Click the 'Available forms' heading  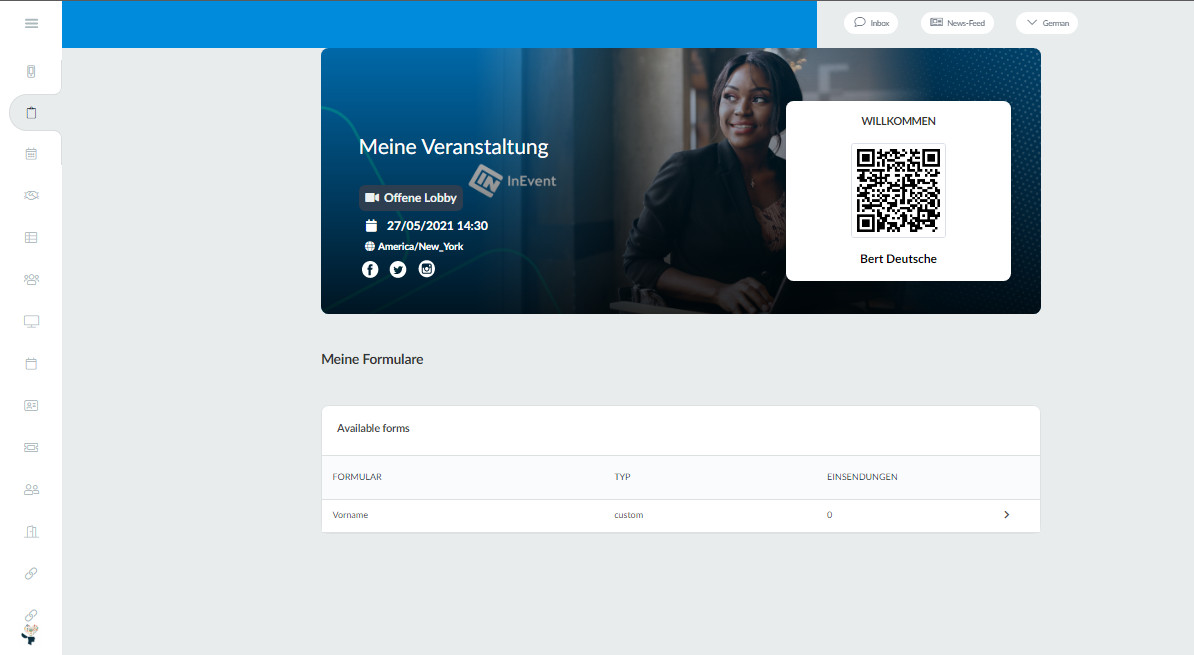click(x=373, y=428)
